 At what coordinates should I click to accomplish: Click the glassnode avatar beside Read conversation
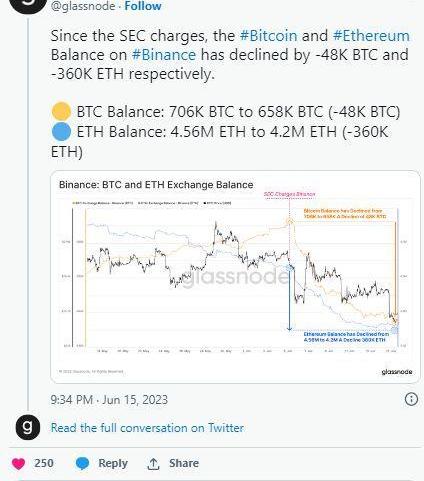pyautogui.click(x=28, y=427)
